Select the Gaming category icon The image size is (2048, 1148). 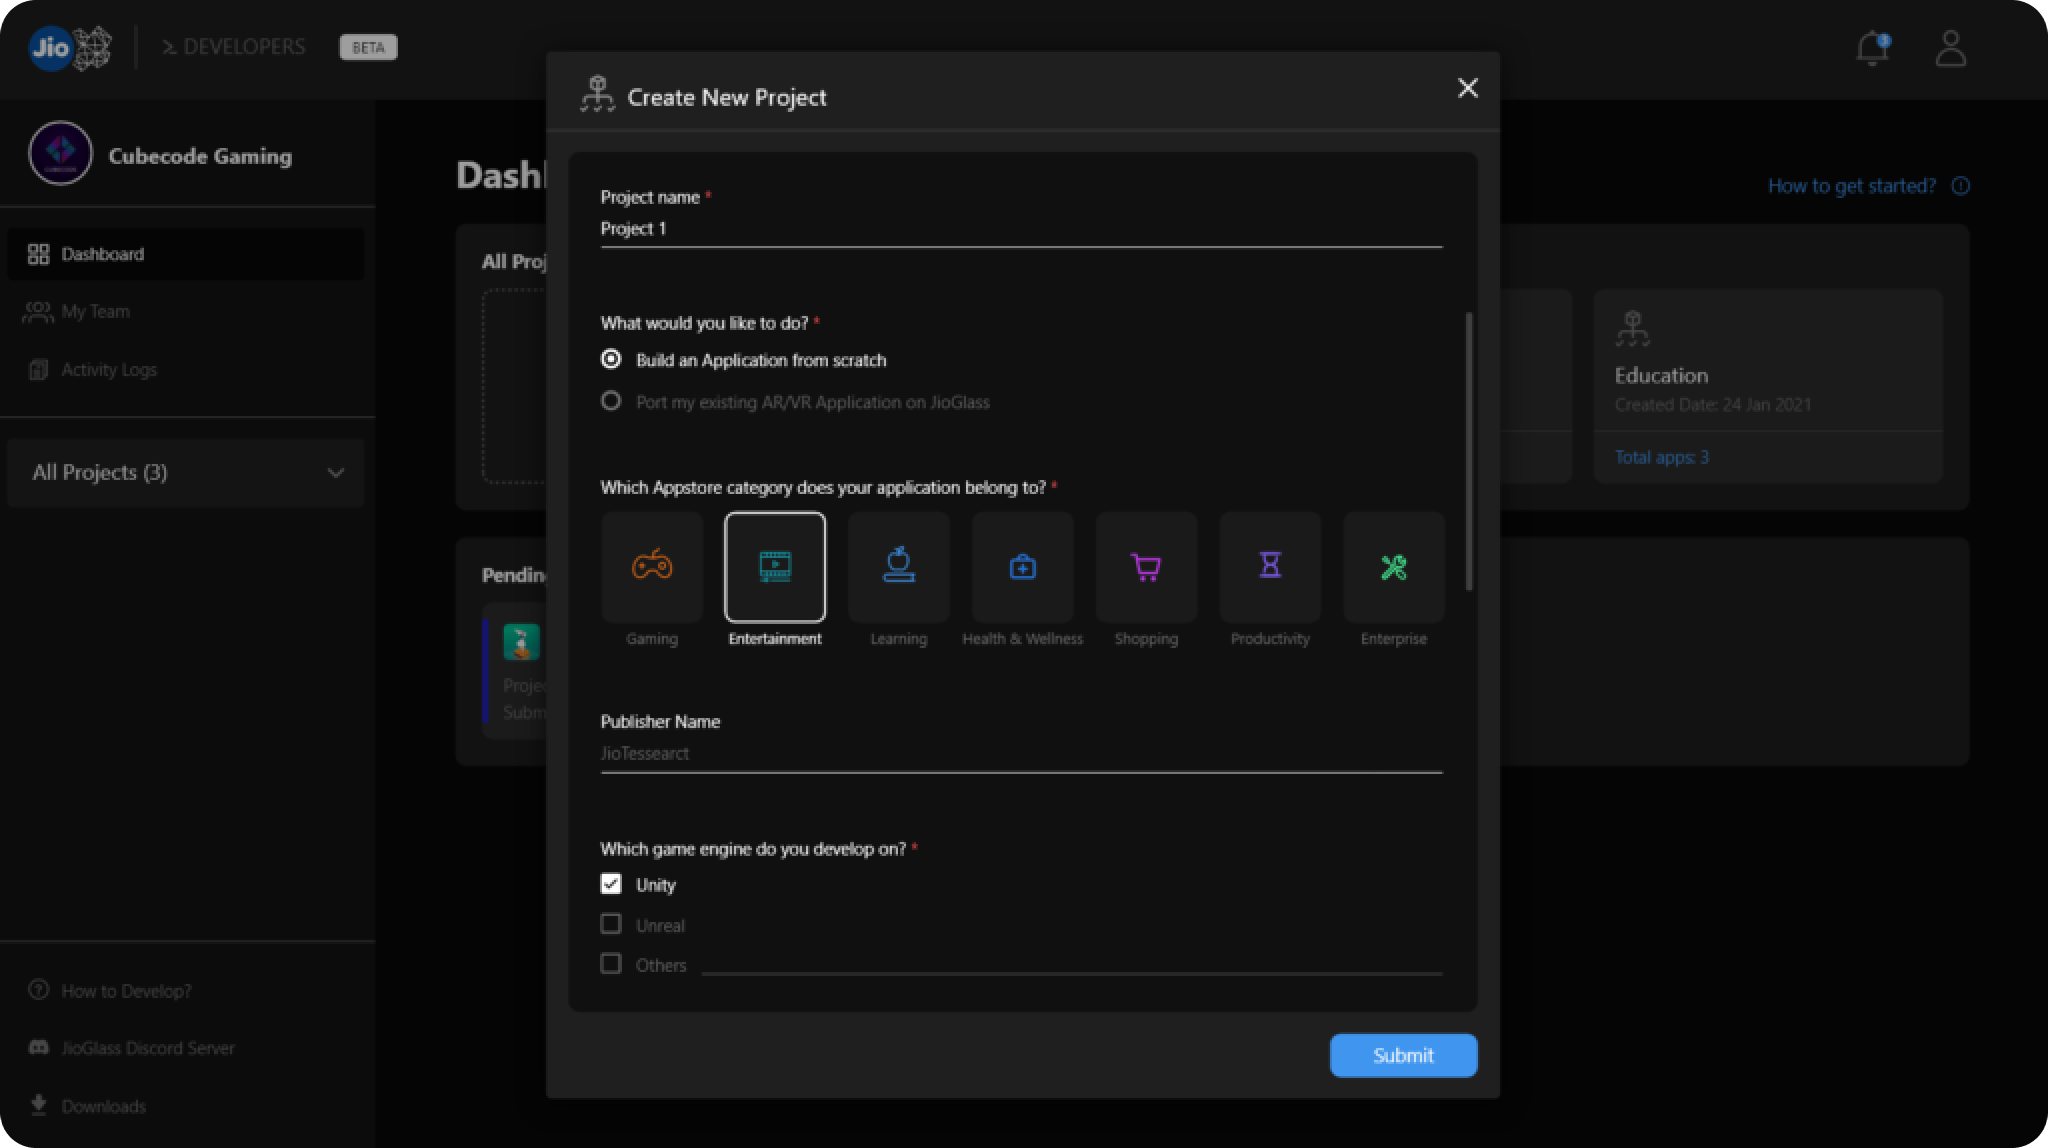(652, 566)
